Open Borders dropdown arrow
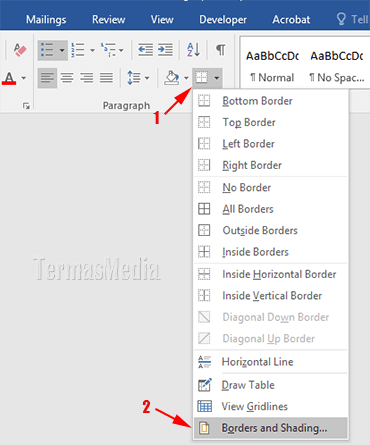Viewport: 370px width, 445px height. (217, 78)
